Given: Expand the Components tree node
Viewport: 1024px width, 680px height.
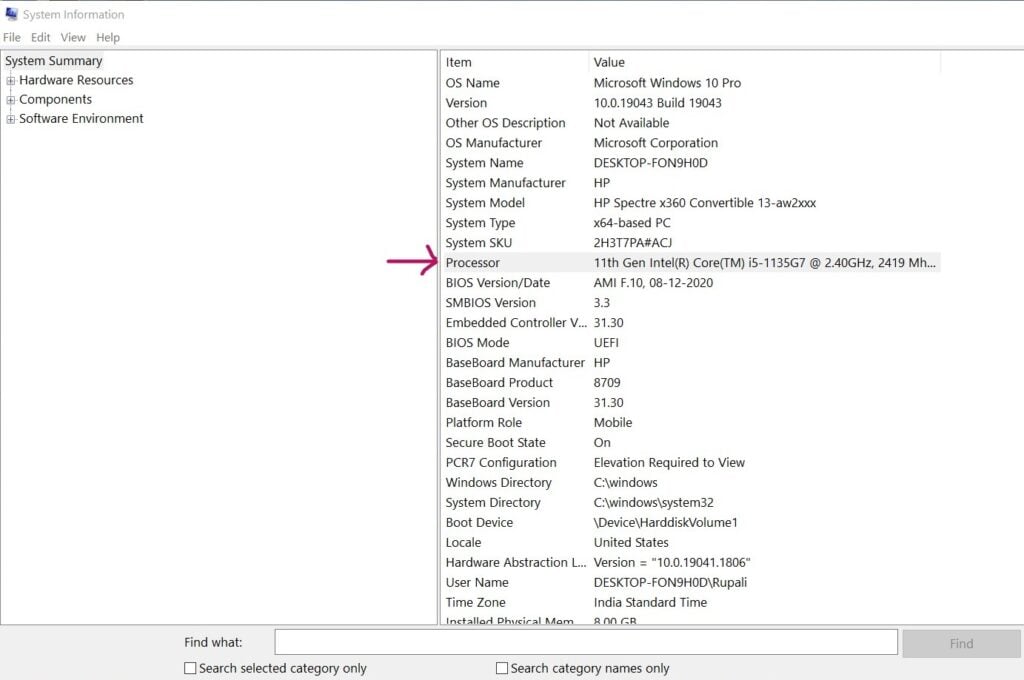Looking at the screenshot, I should [10, 99].
